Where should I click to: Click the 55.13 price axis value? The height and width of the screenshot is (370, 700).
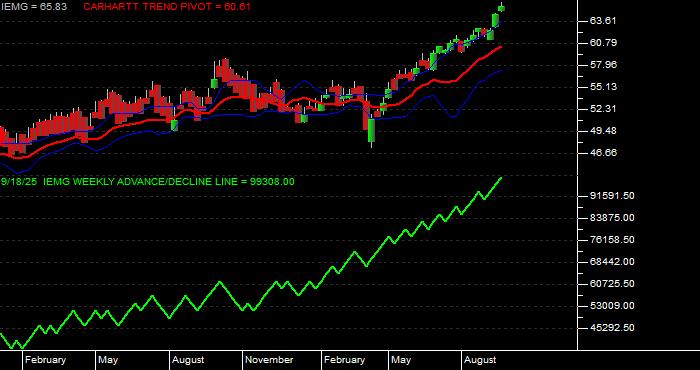point(604,87)
